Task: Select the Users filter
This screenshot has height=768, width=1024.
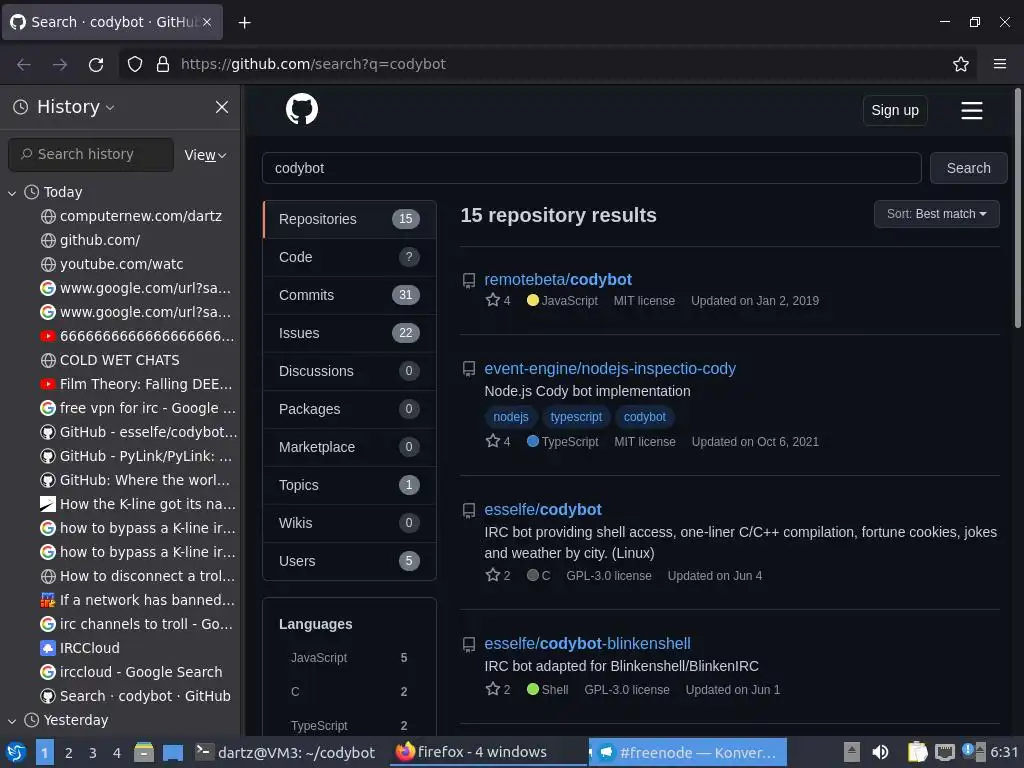Action: (349, 561)
